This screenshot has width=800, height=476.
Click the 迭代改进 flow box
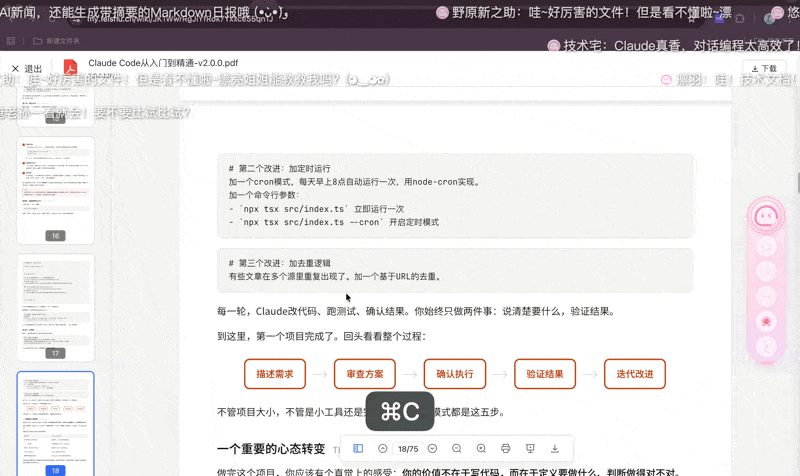(x=635, y=374)
